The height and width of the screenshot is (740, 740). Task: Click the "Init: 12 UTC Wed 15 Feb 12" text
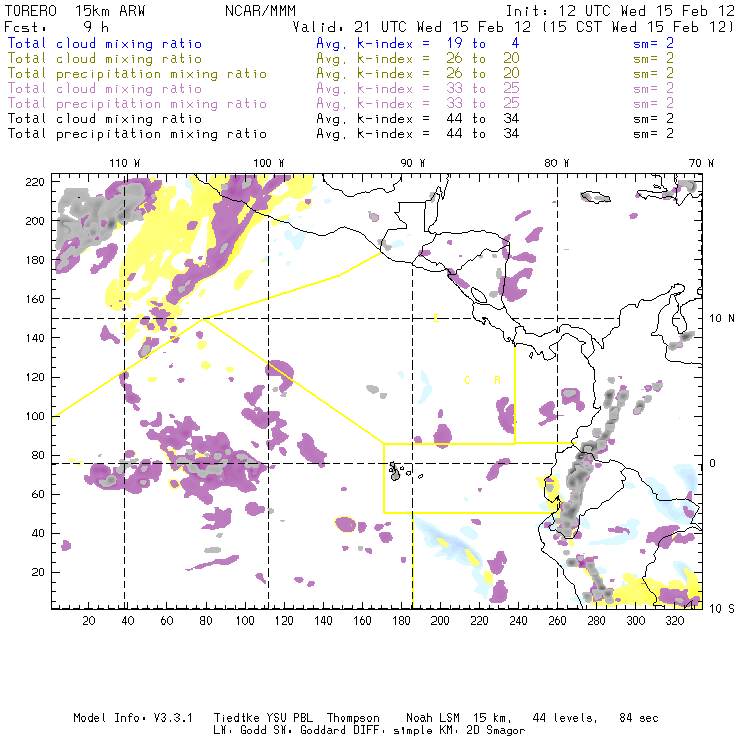pos(620,11)
